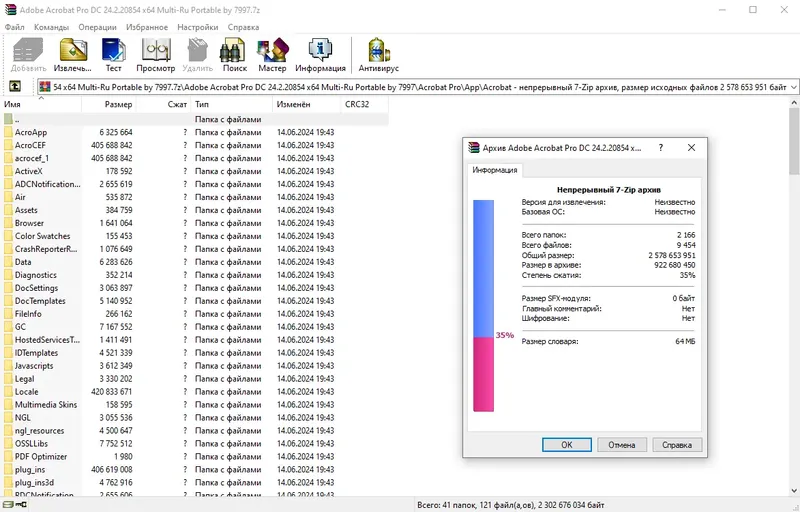
Task: Select the parent ".." folder icon
Action: (8, 119)
